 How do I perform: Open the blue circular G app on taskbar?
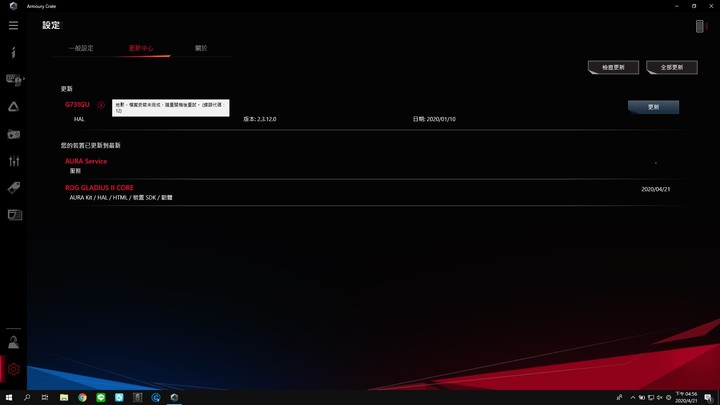point(156,397)
